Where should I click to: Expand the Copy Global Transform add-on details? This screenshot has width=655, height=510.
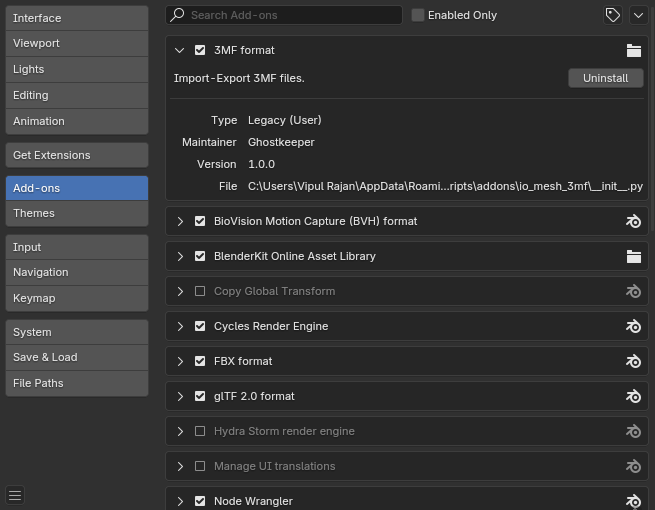(x=180, y=291)
